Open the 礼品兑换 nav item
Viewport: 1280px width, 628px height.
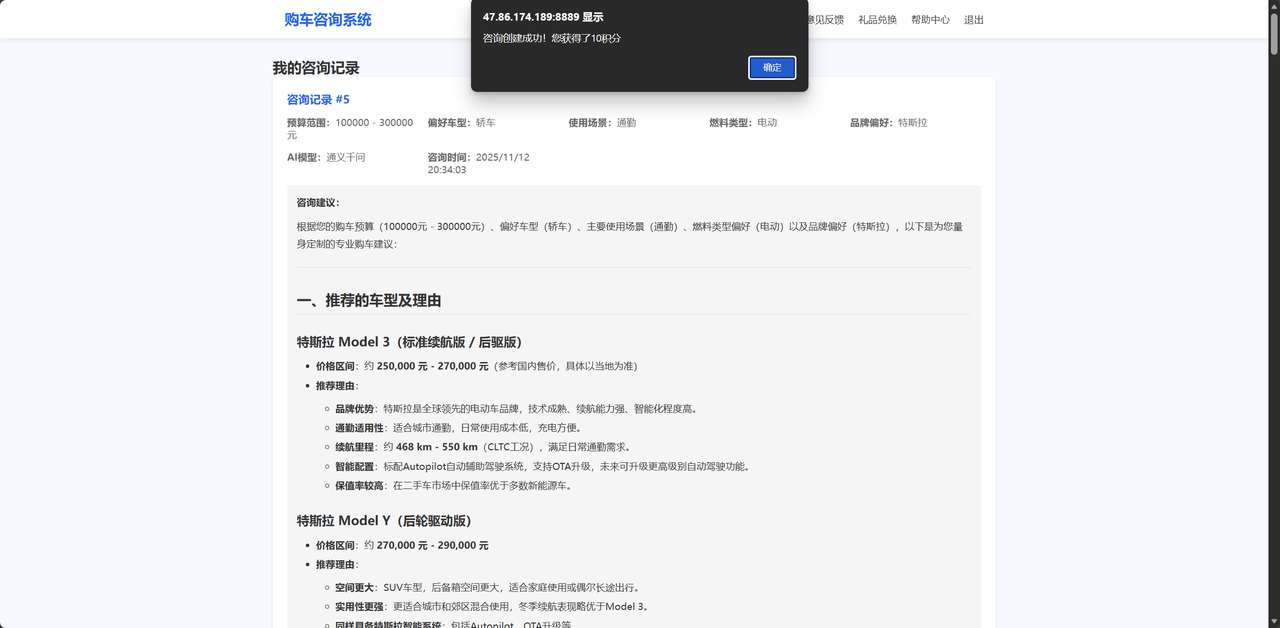click(x=877, y=20)
